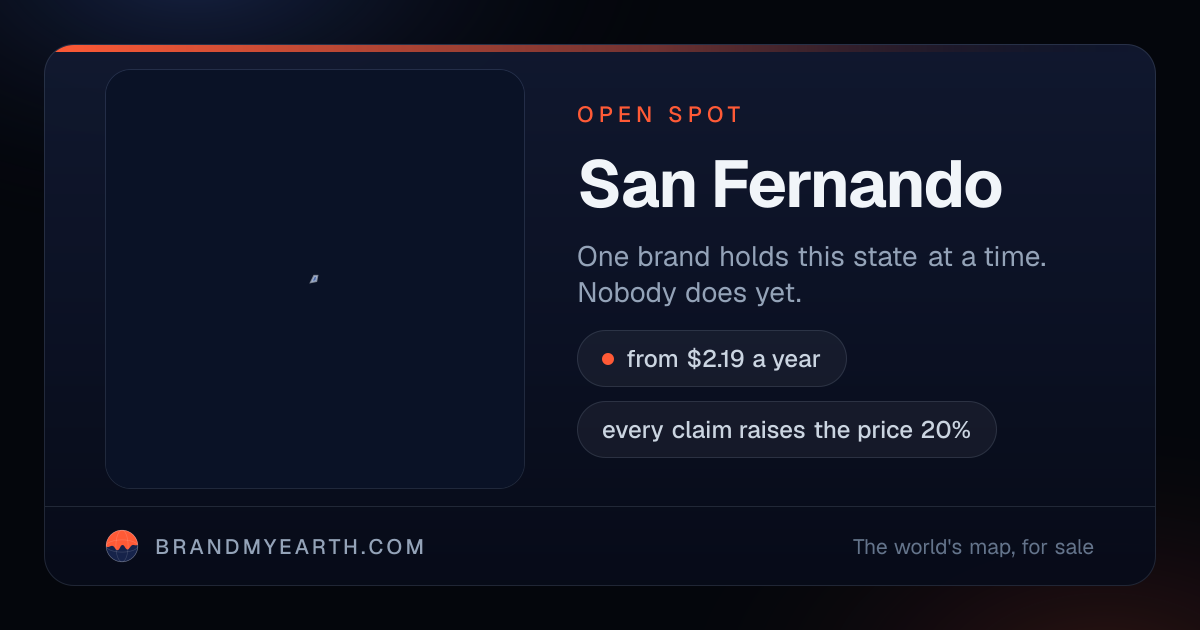Viewport: 1200px width, 630px height.
Task: Click "The world's map, for sale" tagline
Action: tap(973, 547)
